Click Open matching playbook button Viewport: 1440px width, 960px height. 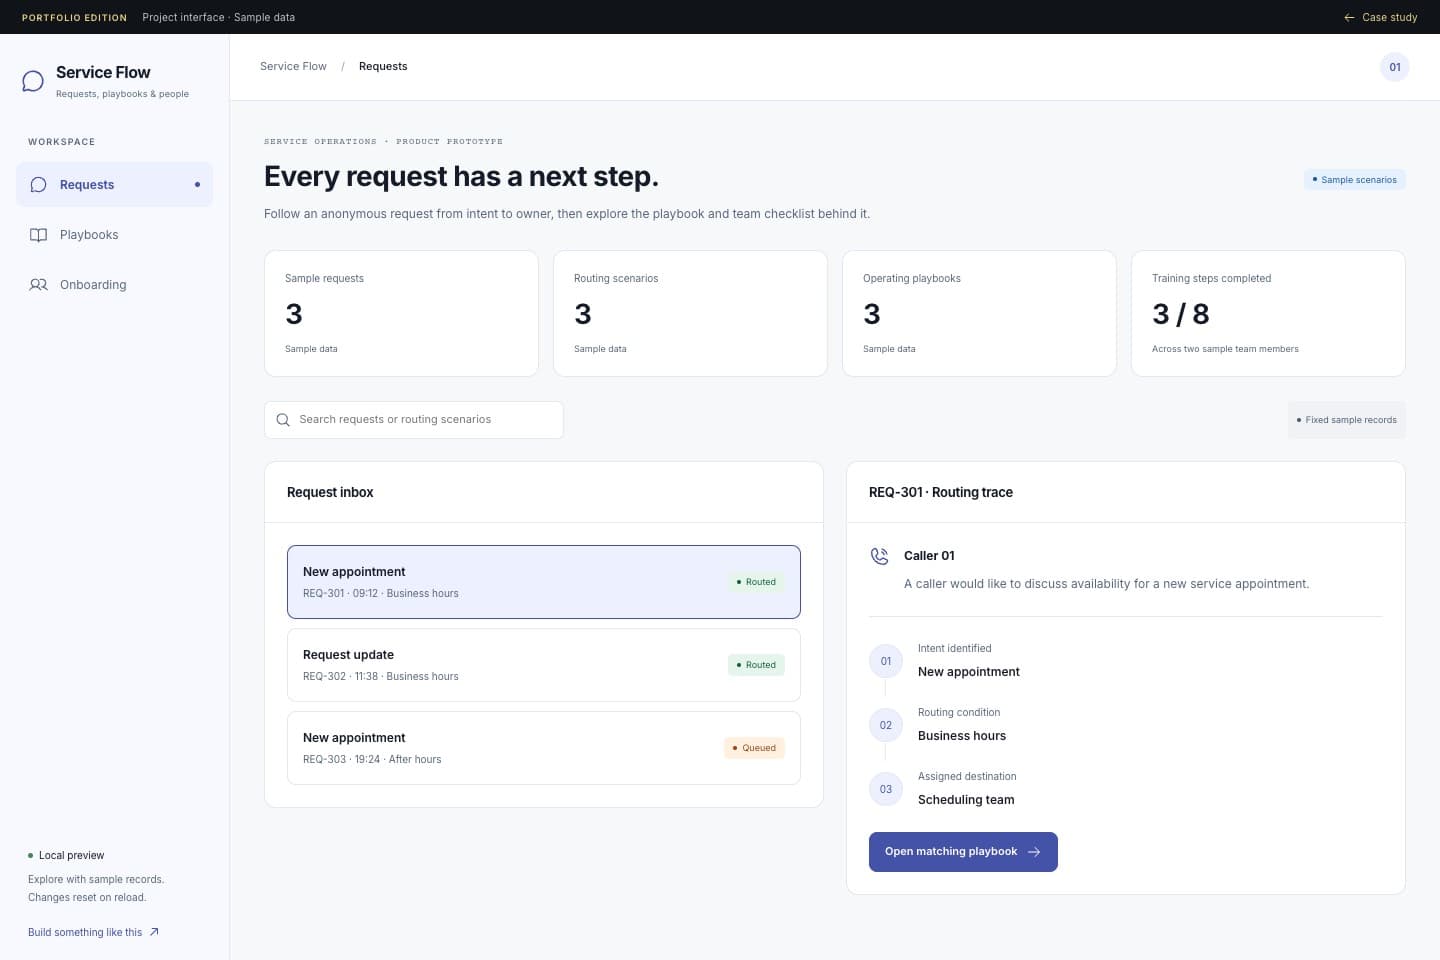point(963,852)
